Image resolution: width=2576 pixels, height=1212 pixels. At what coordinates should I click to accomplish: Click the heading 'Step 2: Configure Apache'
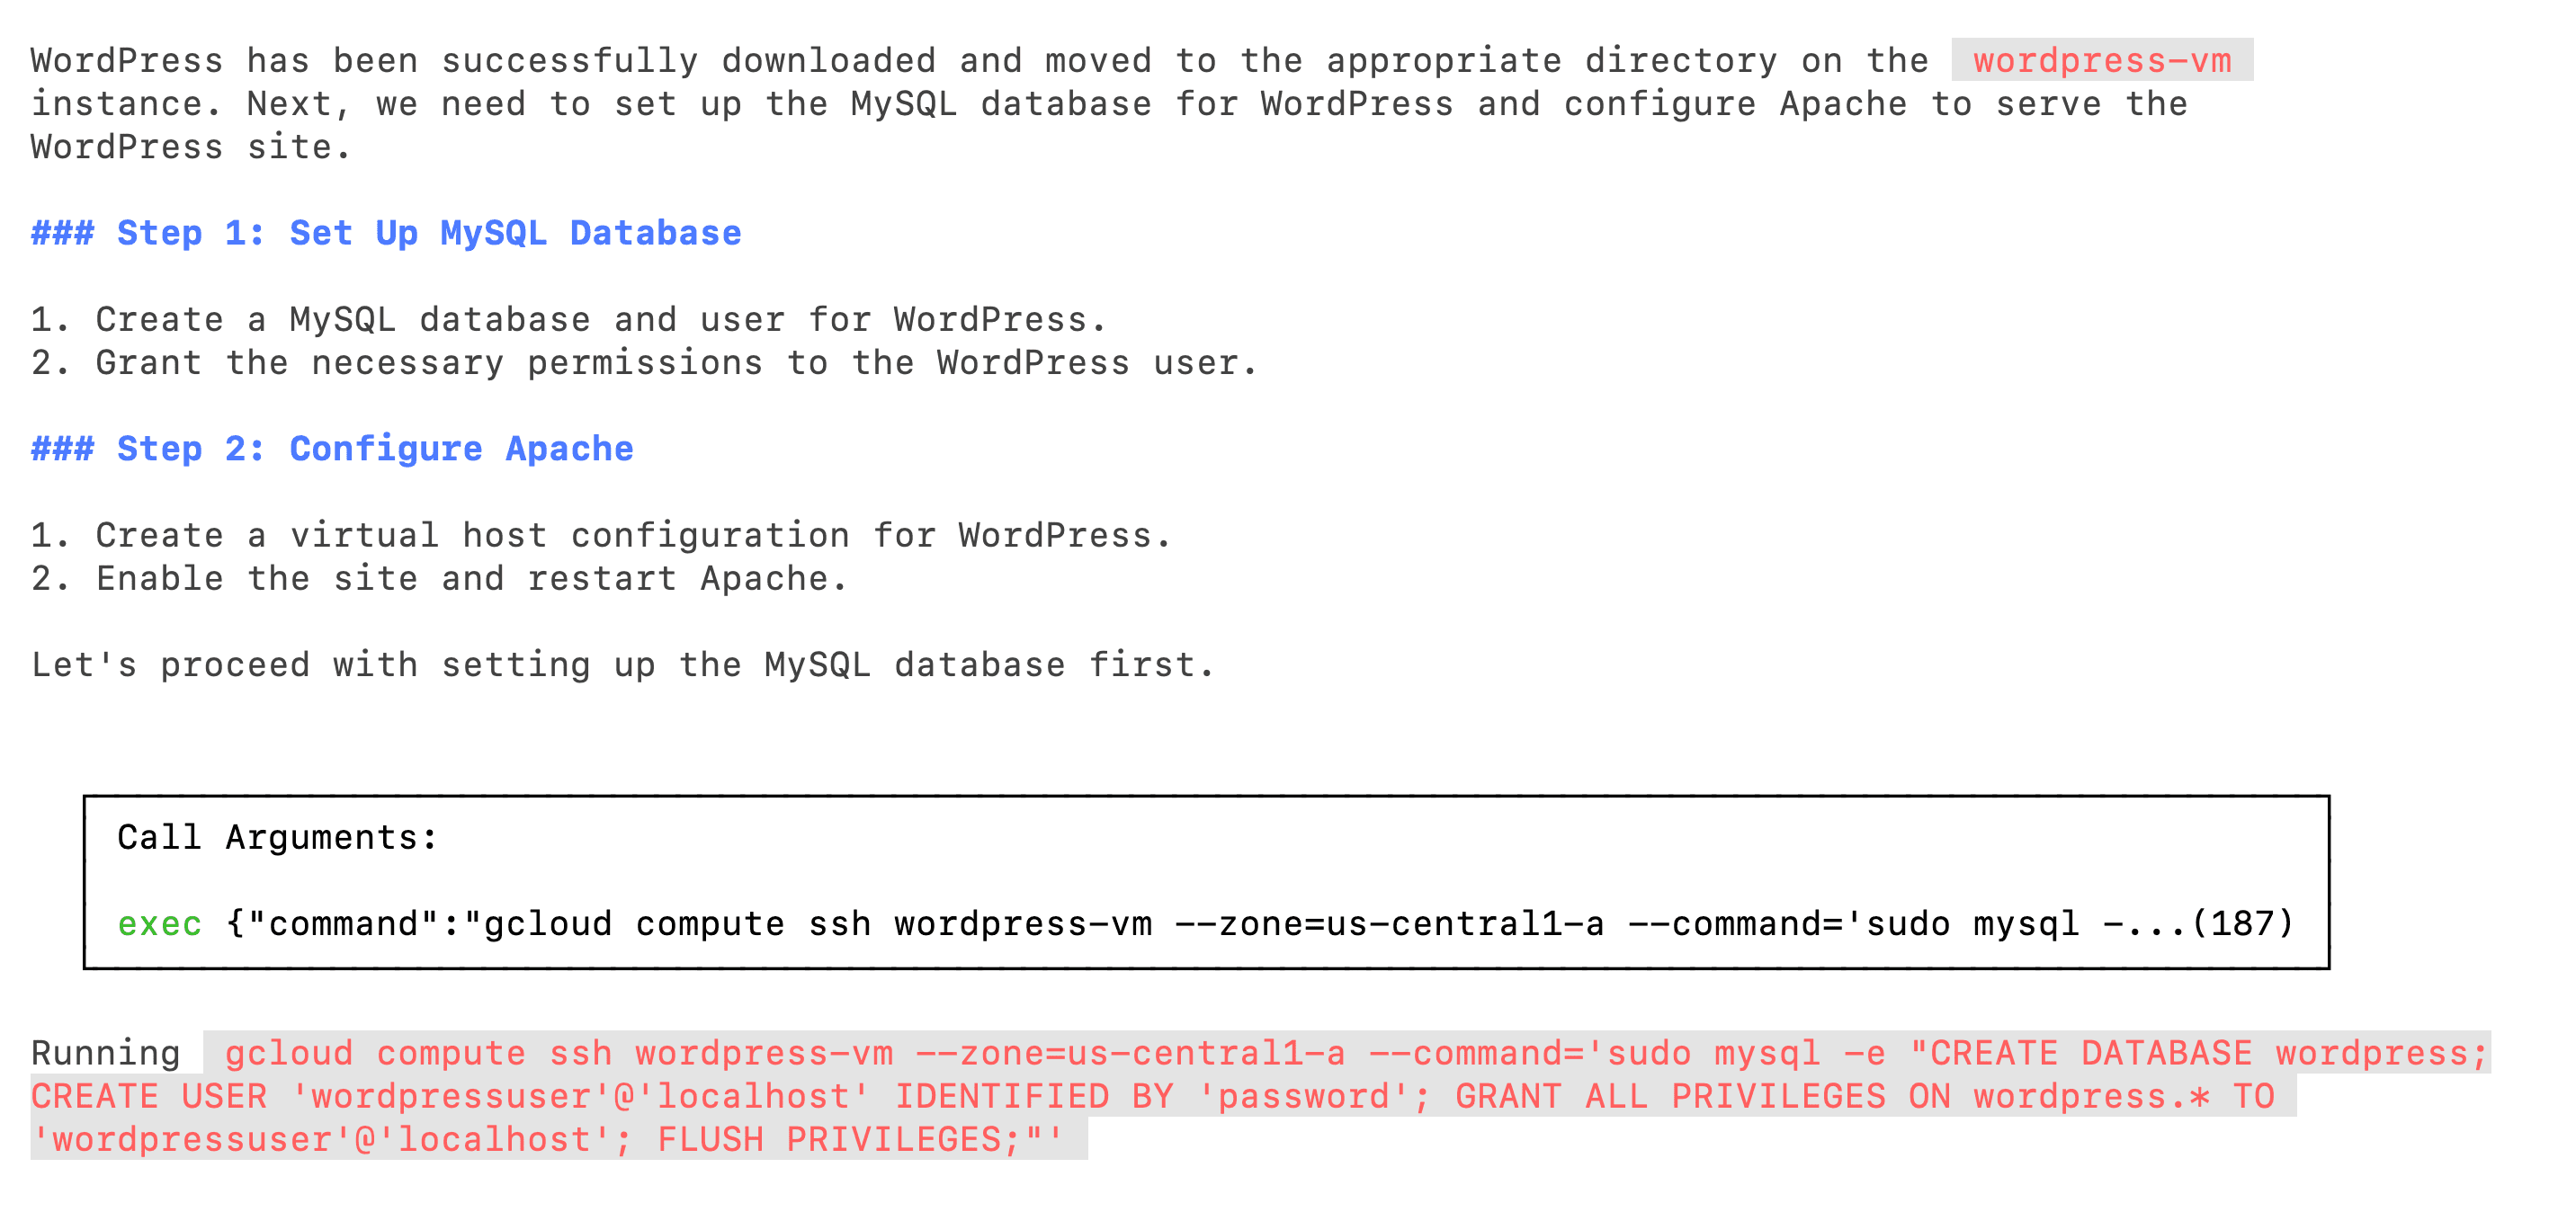332,449
